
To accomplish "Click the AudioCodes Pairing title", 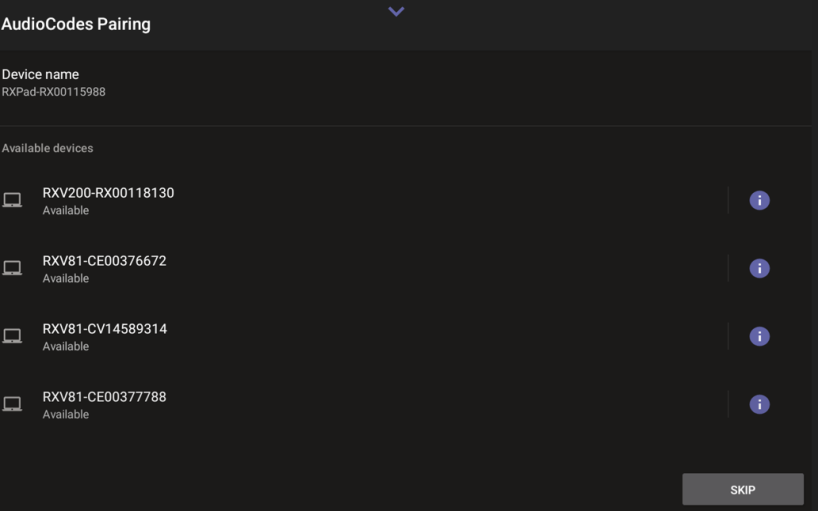I will point(76,24).
